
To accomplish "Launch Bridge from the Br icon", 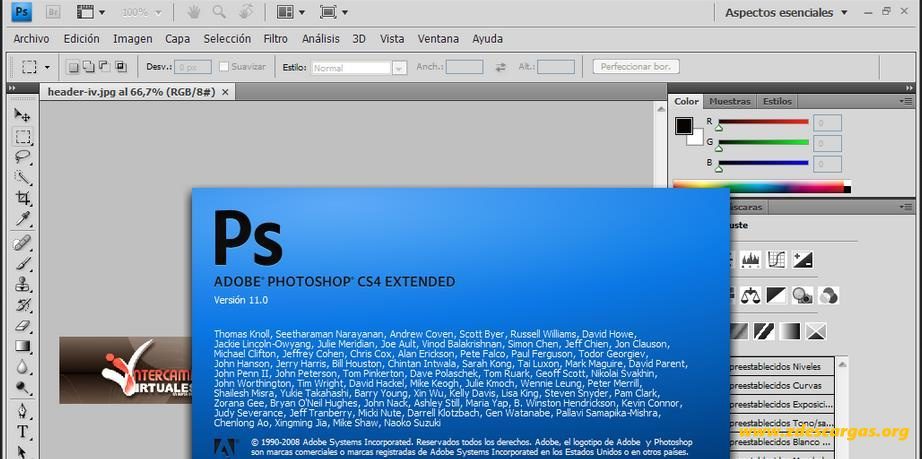I will [53, 12].
